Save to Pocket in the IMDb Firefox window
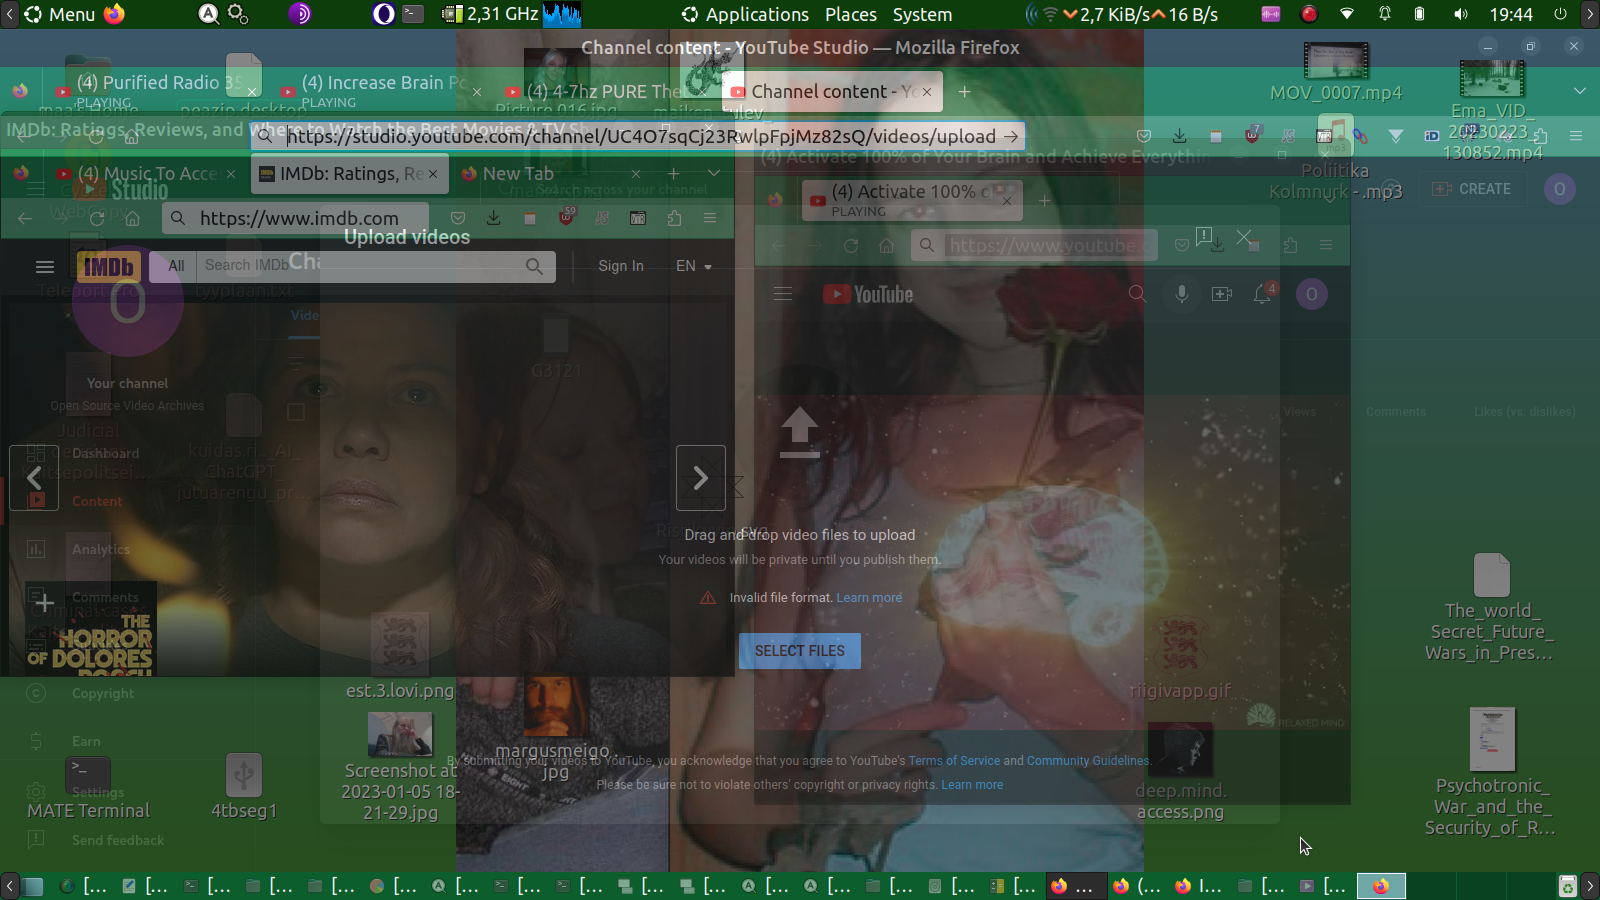The height and width of the screenshot is (900, 1600). click(x=458, y=218)
